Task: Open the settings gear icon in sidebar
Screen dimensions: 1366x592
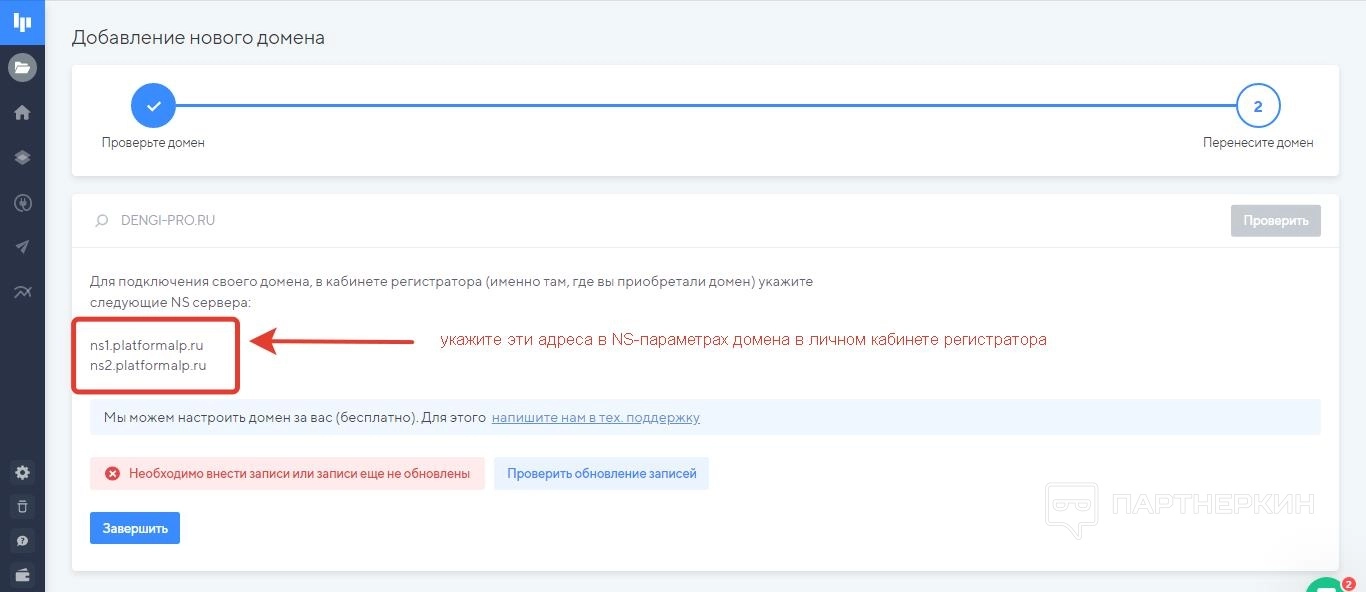Action: click(x=22, y=472)
